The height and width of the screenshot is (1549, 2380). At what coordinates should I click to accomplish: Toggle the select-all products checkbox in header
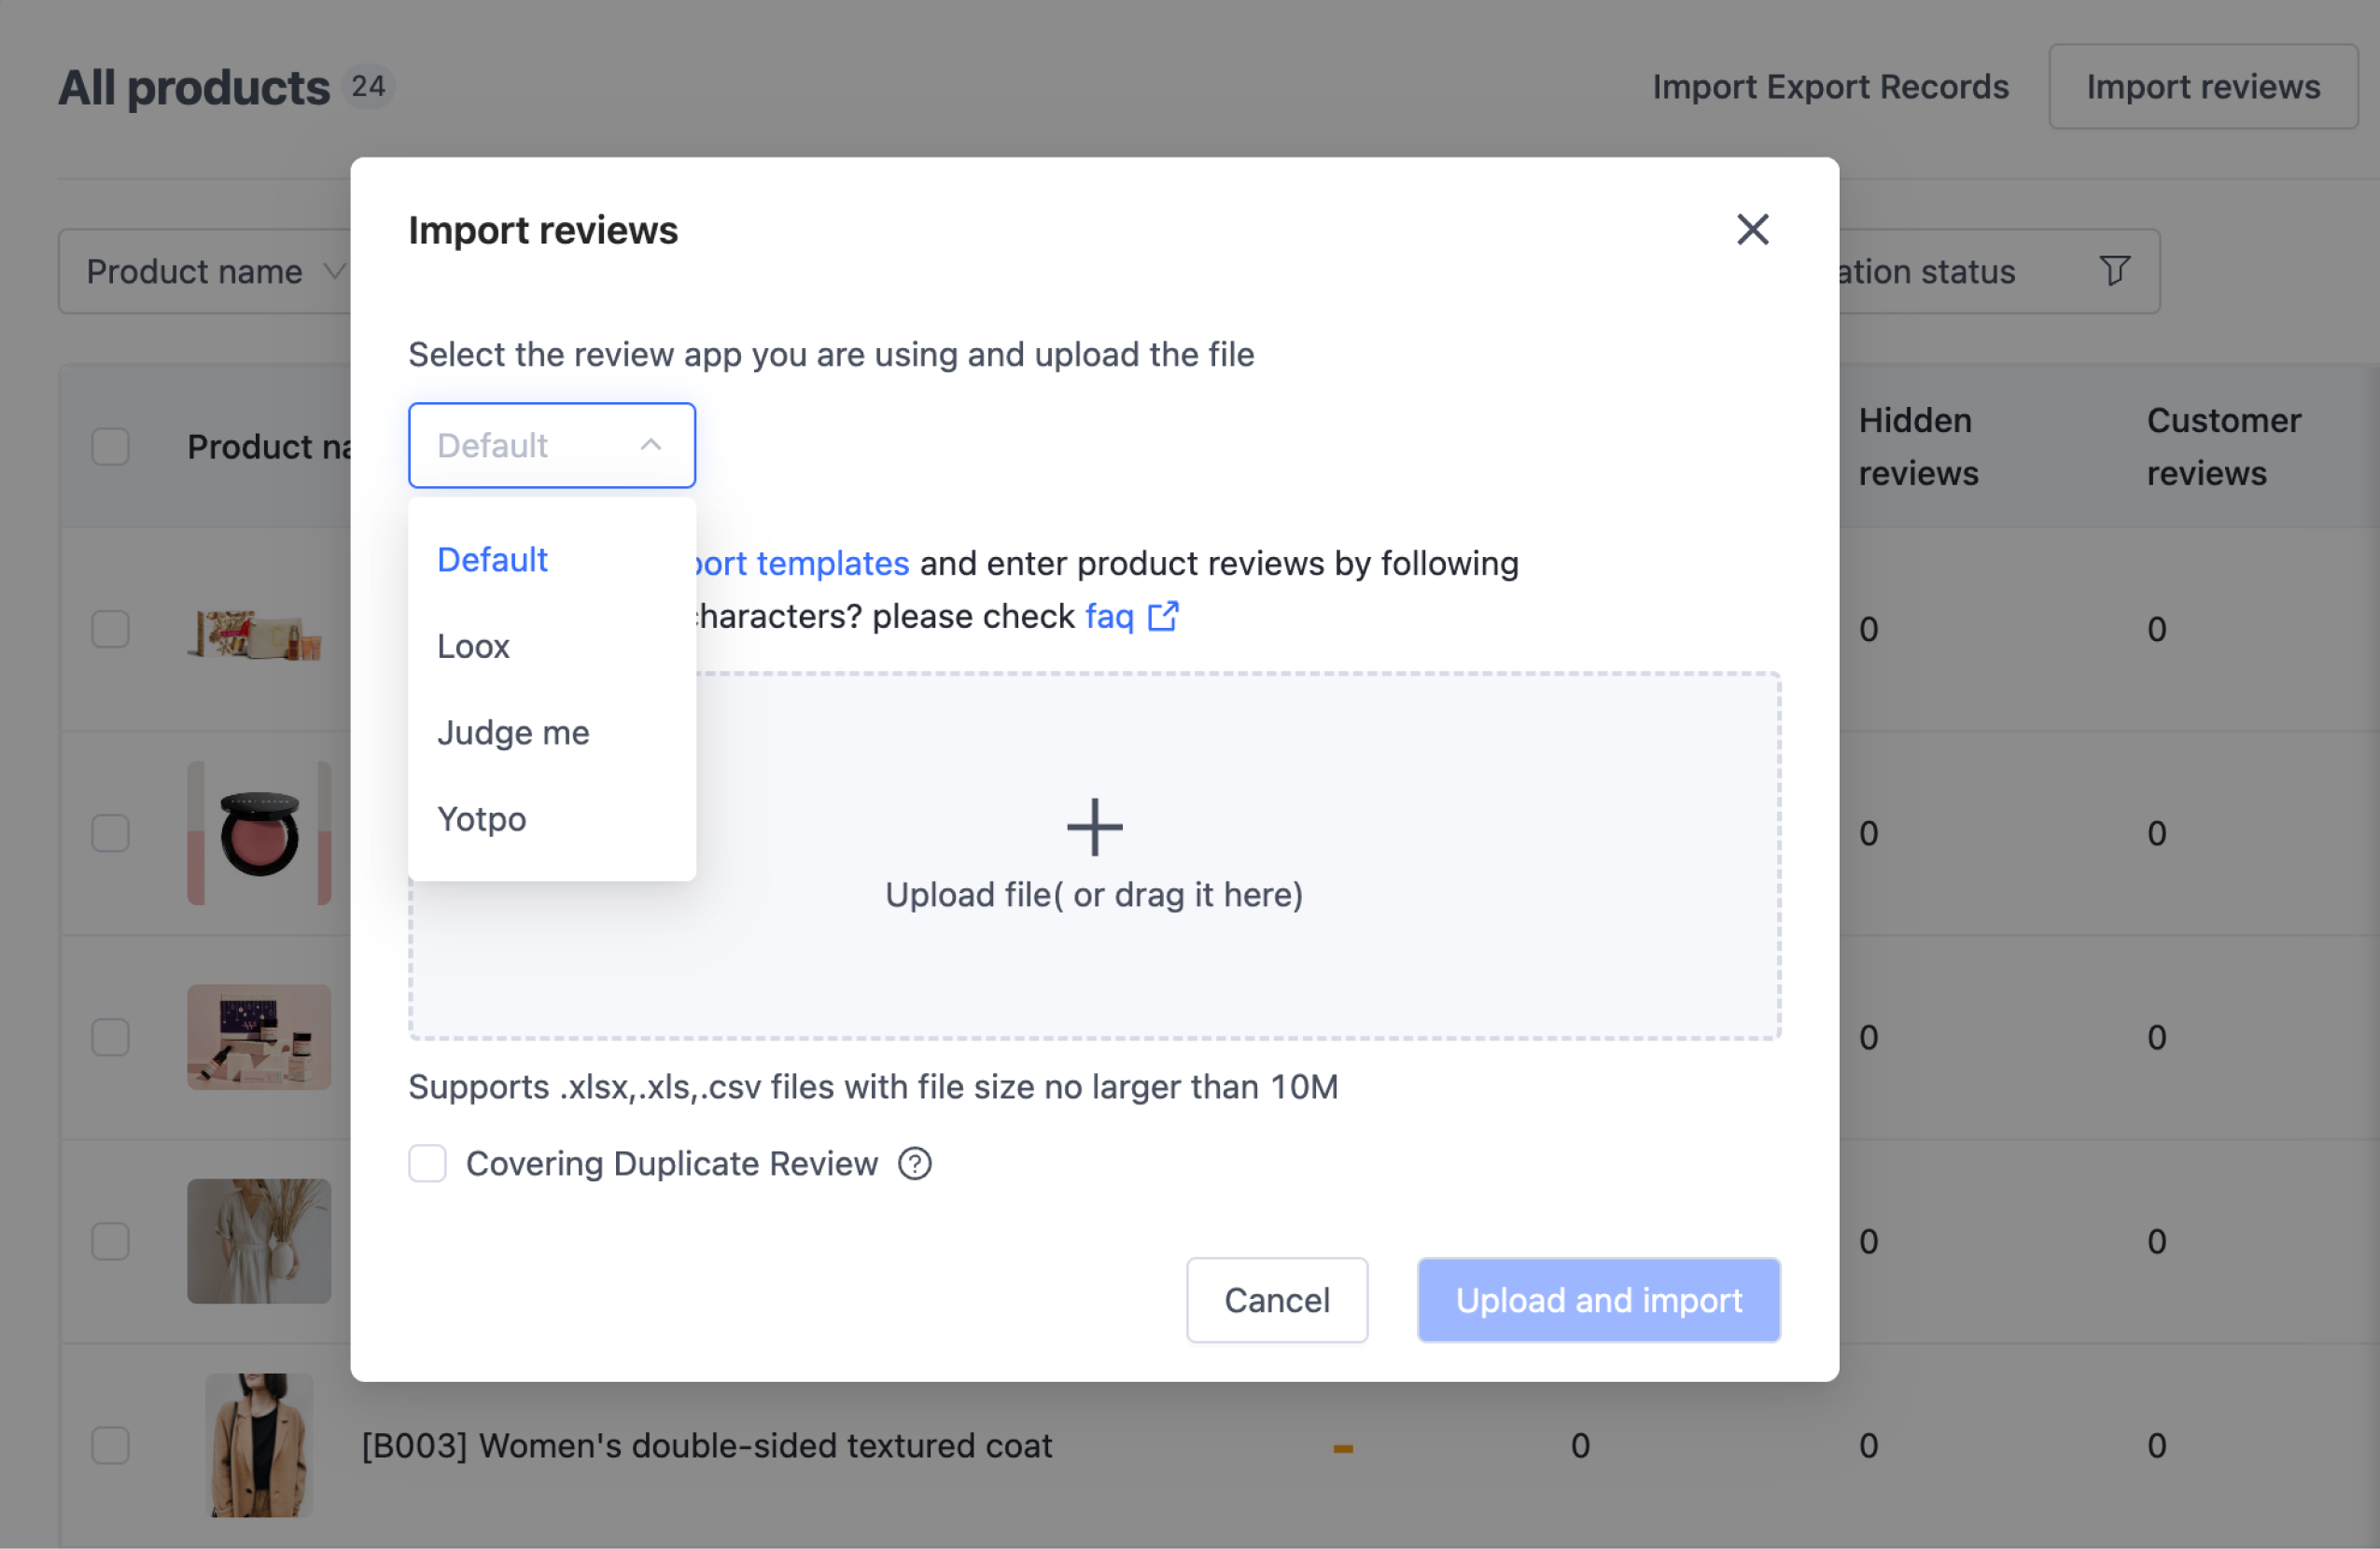pyautogui.click(x=110, y=447)
